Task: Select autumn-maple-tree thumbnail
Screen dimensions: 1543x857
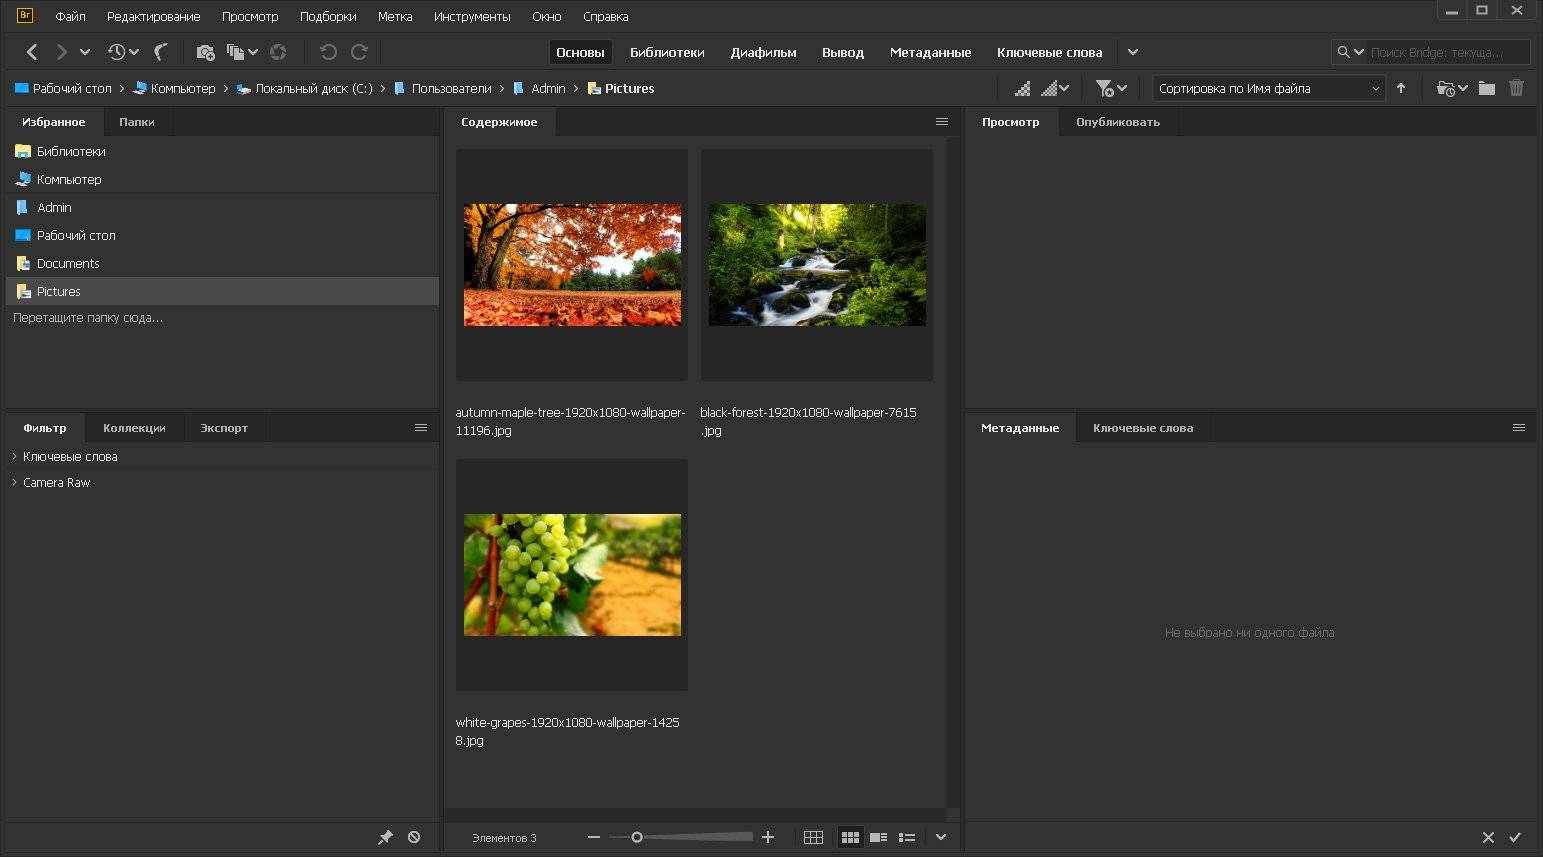Action: 572,265
